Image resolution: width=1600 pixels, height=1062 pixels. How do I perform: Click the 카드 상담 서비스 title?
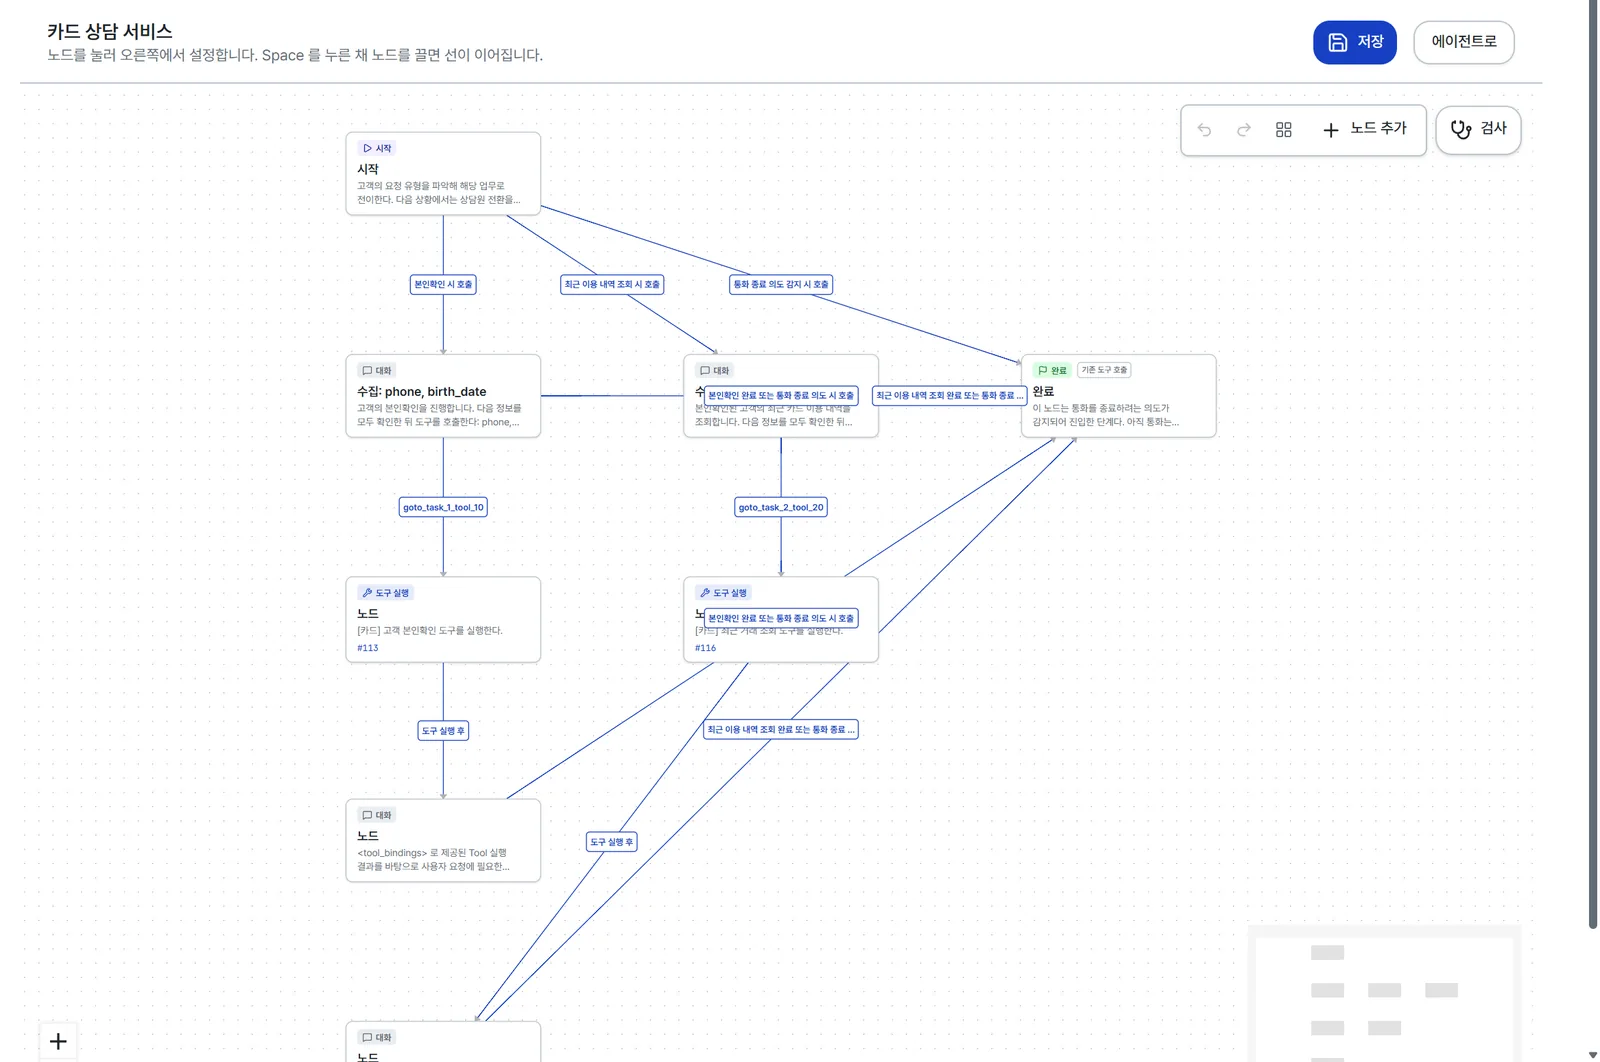tap(110, 31)
